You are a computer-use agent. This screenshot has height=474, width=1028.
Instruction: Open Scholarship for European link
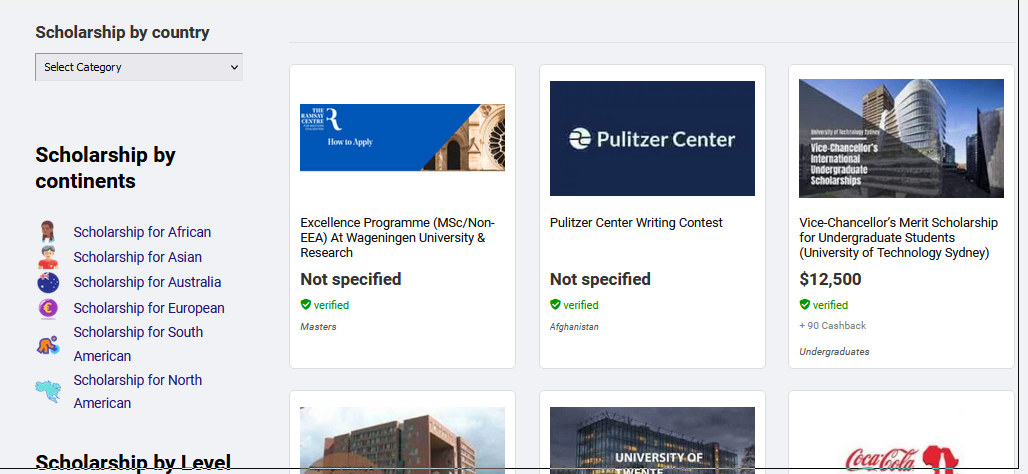(149, 308)
